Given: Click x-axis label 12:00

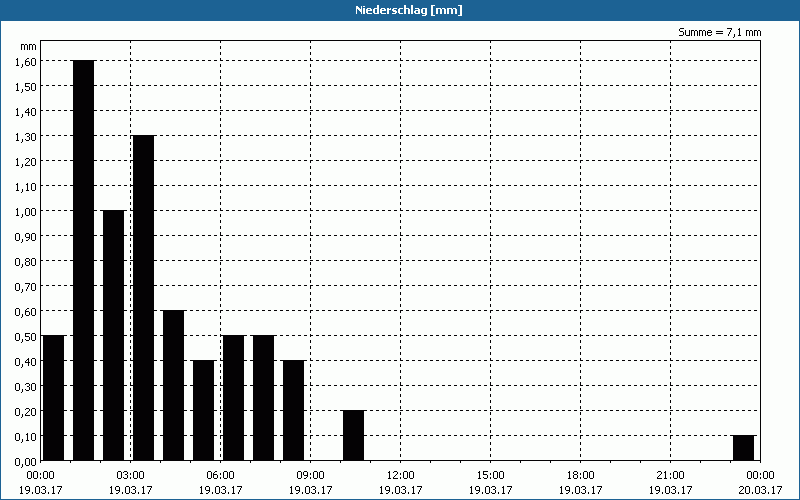Looking at the screenshot, I should [x=401, y=475].
